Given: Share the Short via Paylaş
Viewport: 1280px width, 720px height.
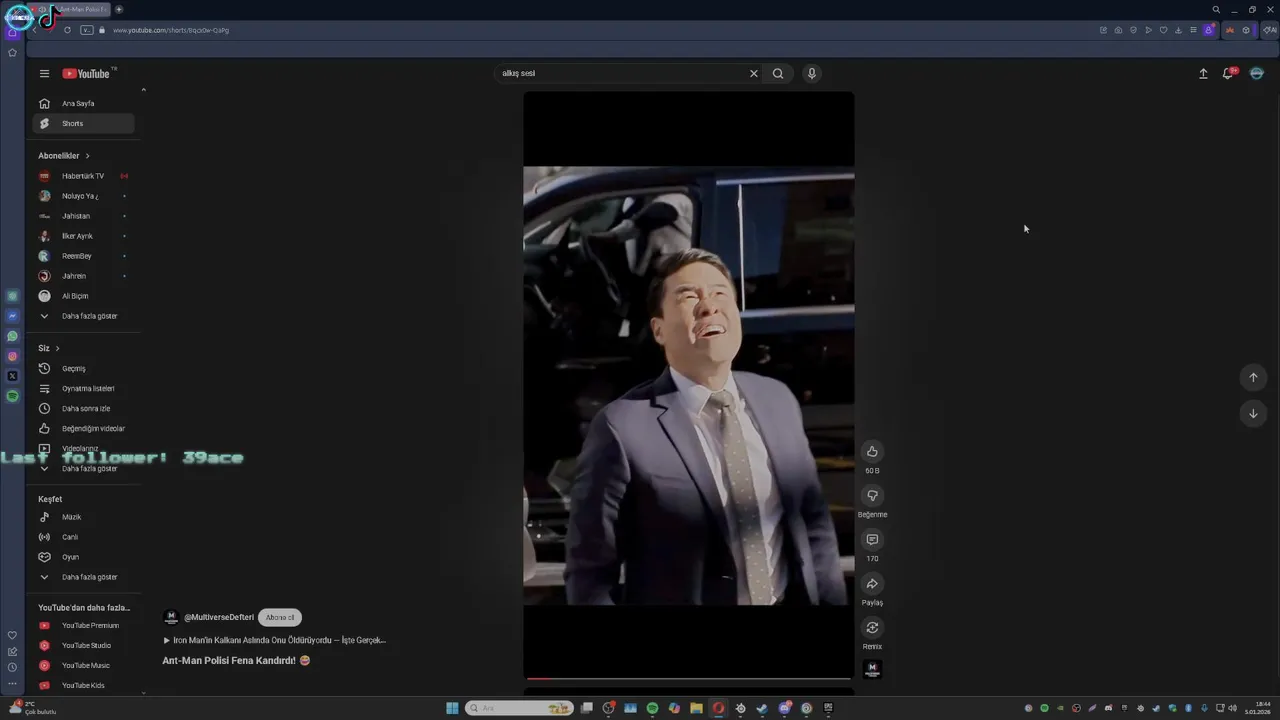Looking at the screenshot, I should click(x=872, y=584).
